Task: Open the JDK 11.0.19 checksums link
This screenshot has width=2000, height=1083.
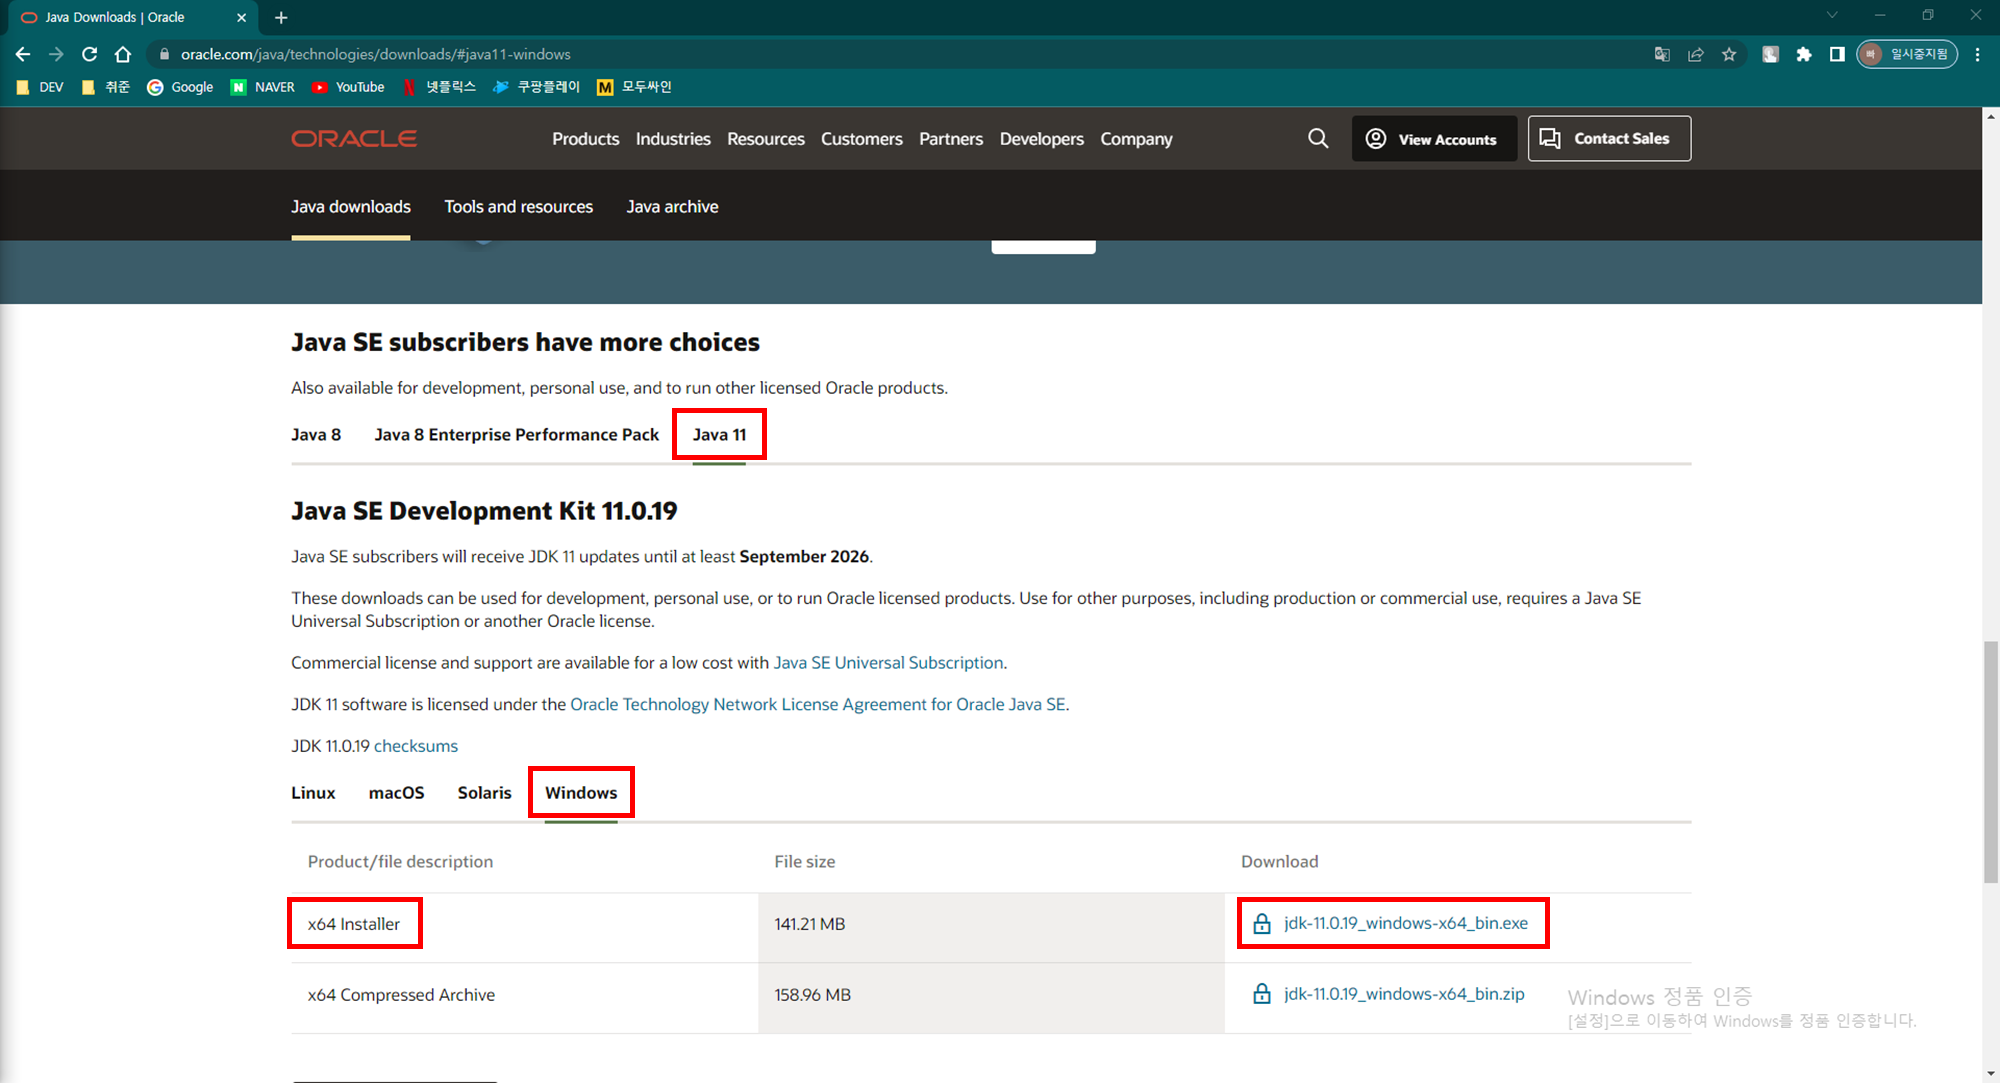Action: point(416,746)
